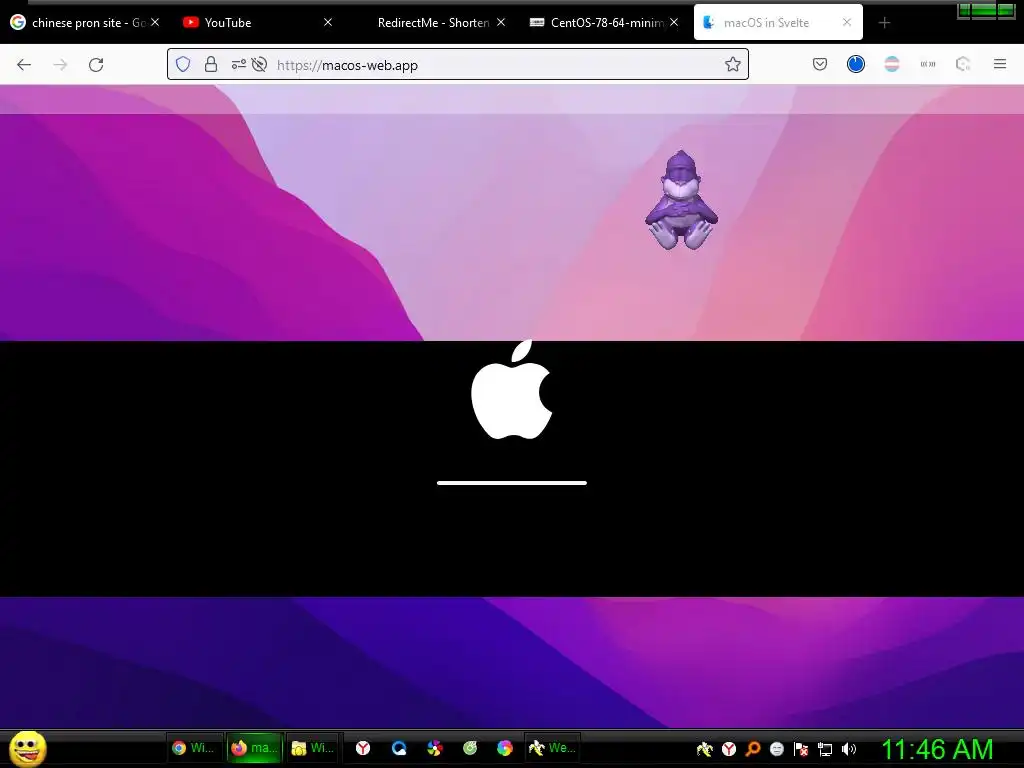Click the blocked autoplay icon in address bar
This screenshot has height=768, width=1024.
(x=259, y=64)
